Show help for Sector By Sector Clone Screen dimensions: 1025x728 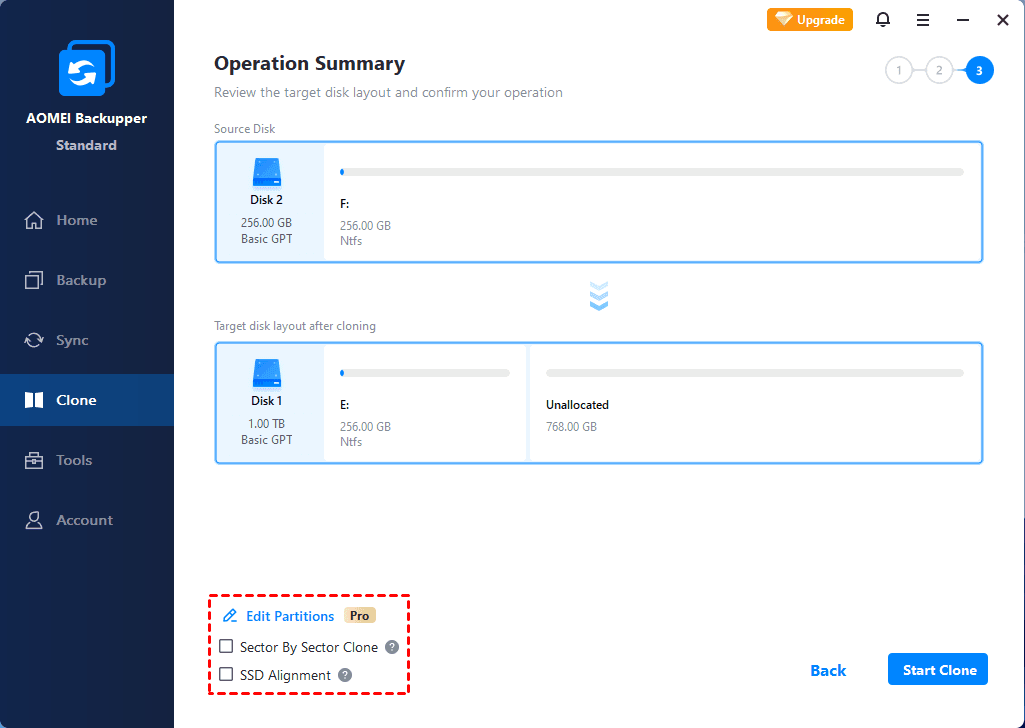[x=392, y=647]
